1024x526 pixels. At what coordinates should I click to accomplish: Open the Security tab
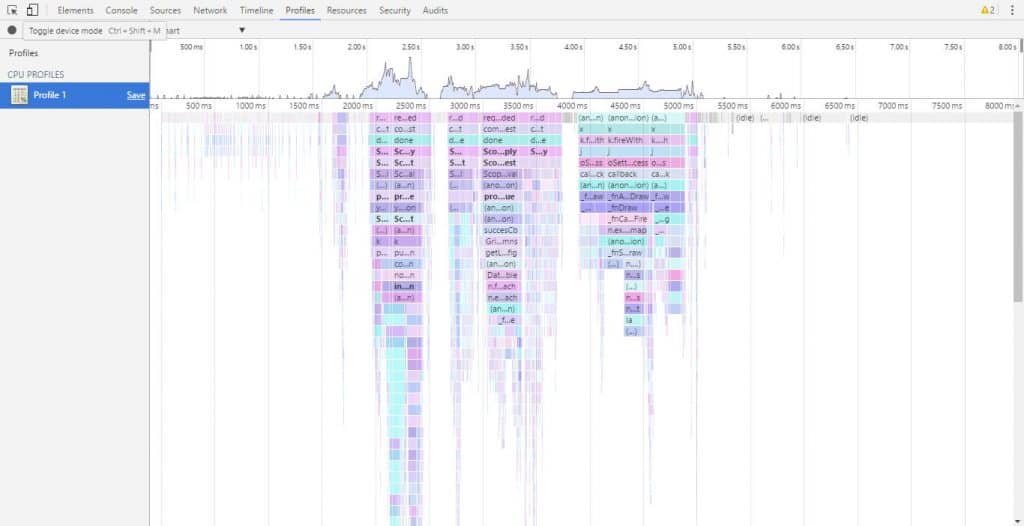tap(395, 10)
